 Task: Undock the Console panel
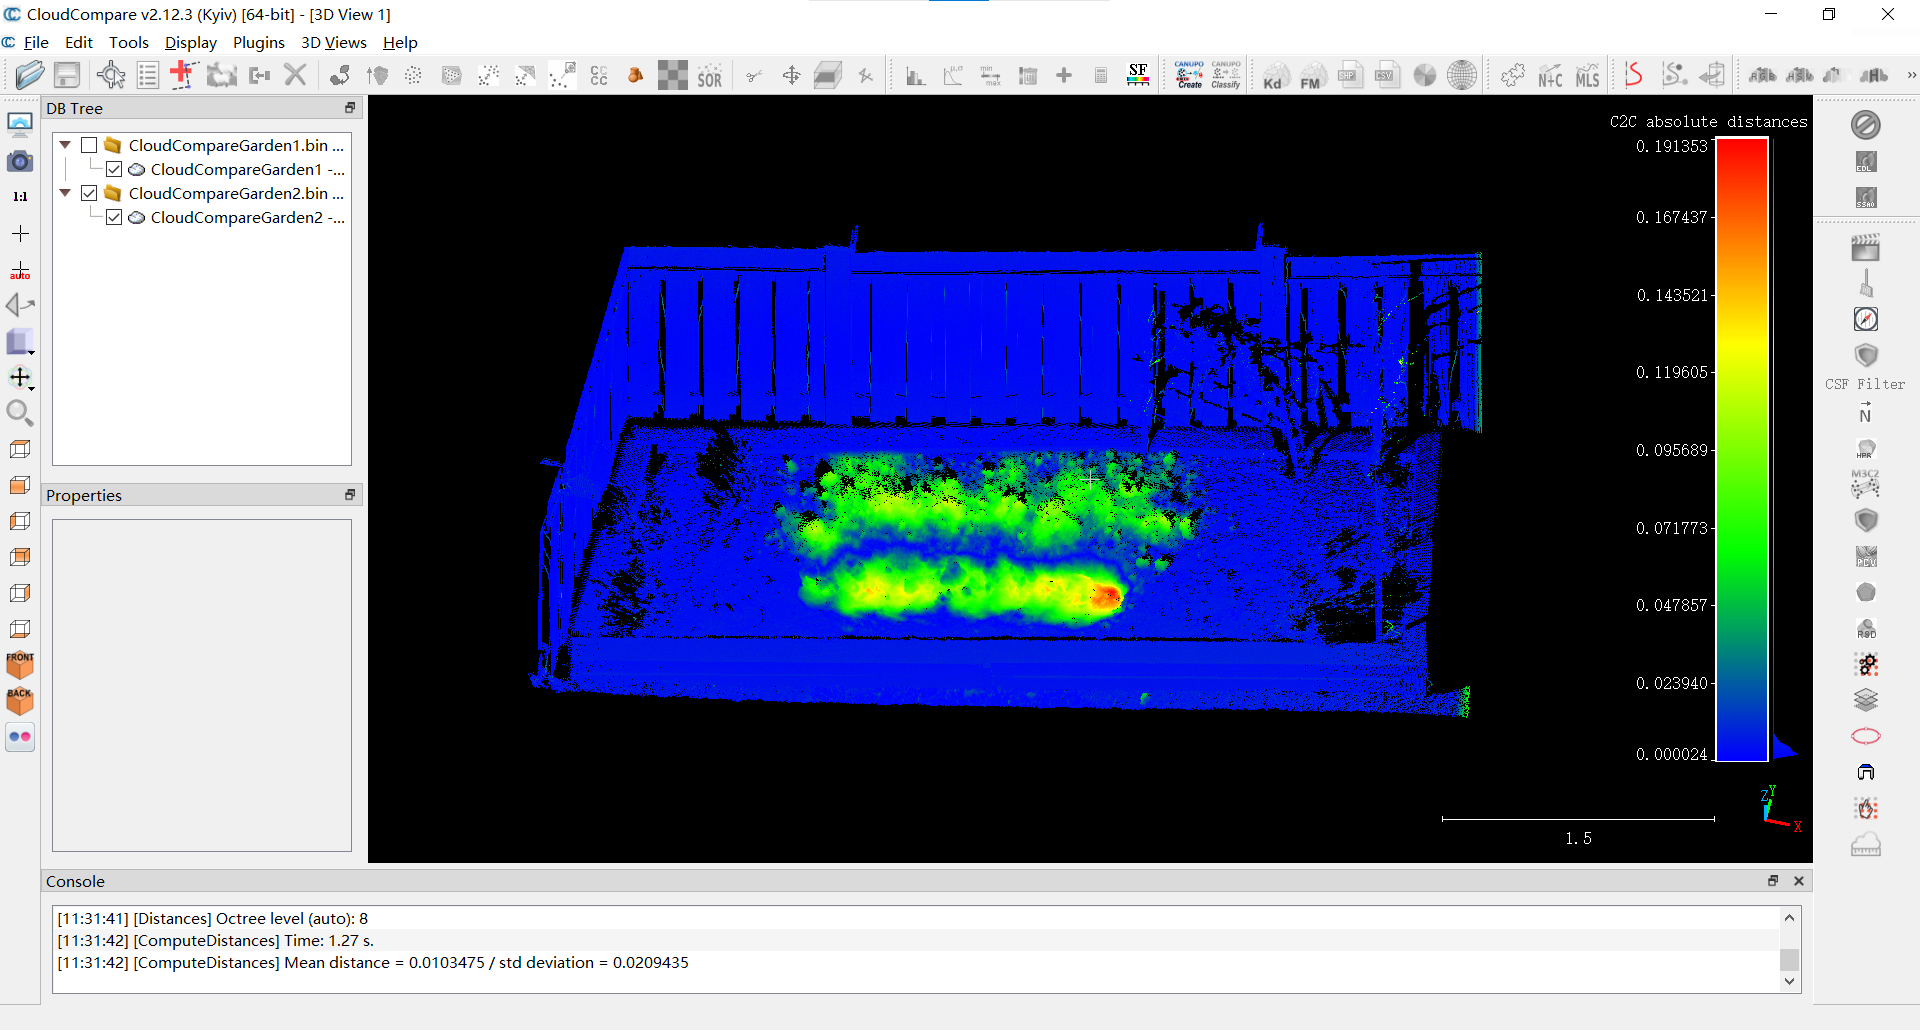[x=1773, y=881]
